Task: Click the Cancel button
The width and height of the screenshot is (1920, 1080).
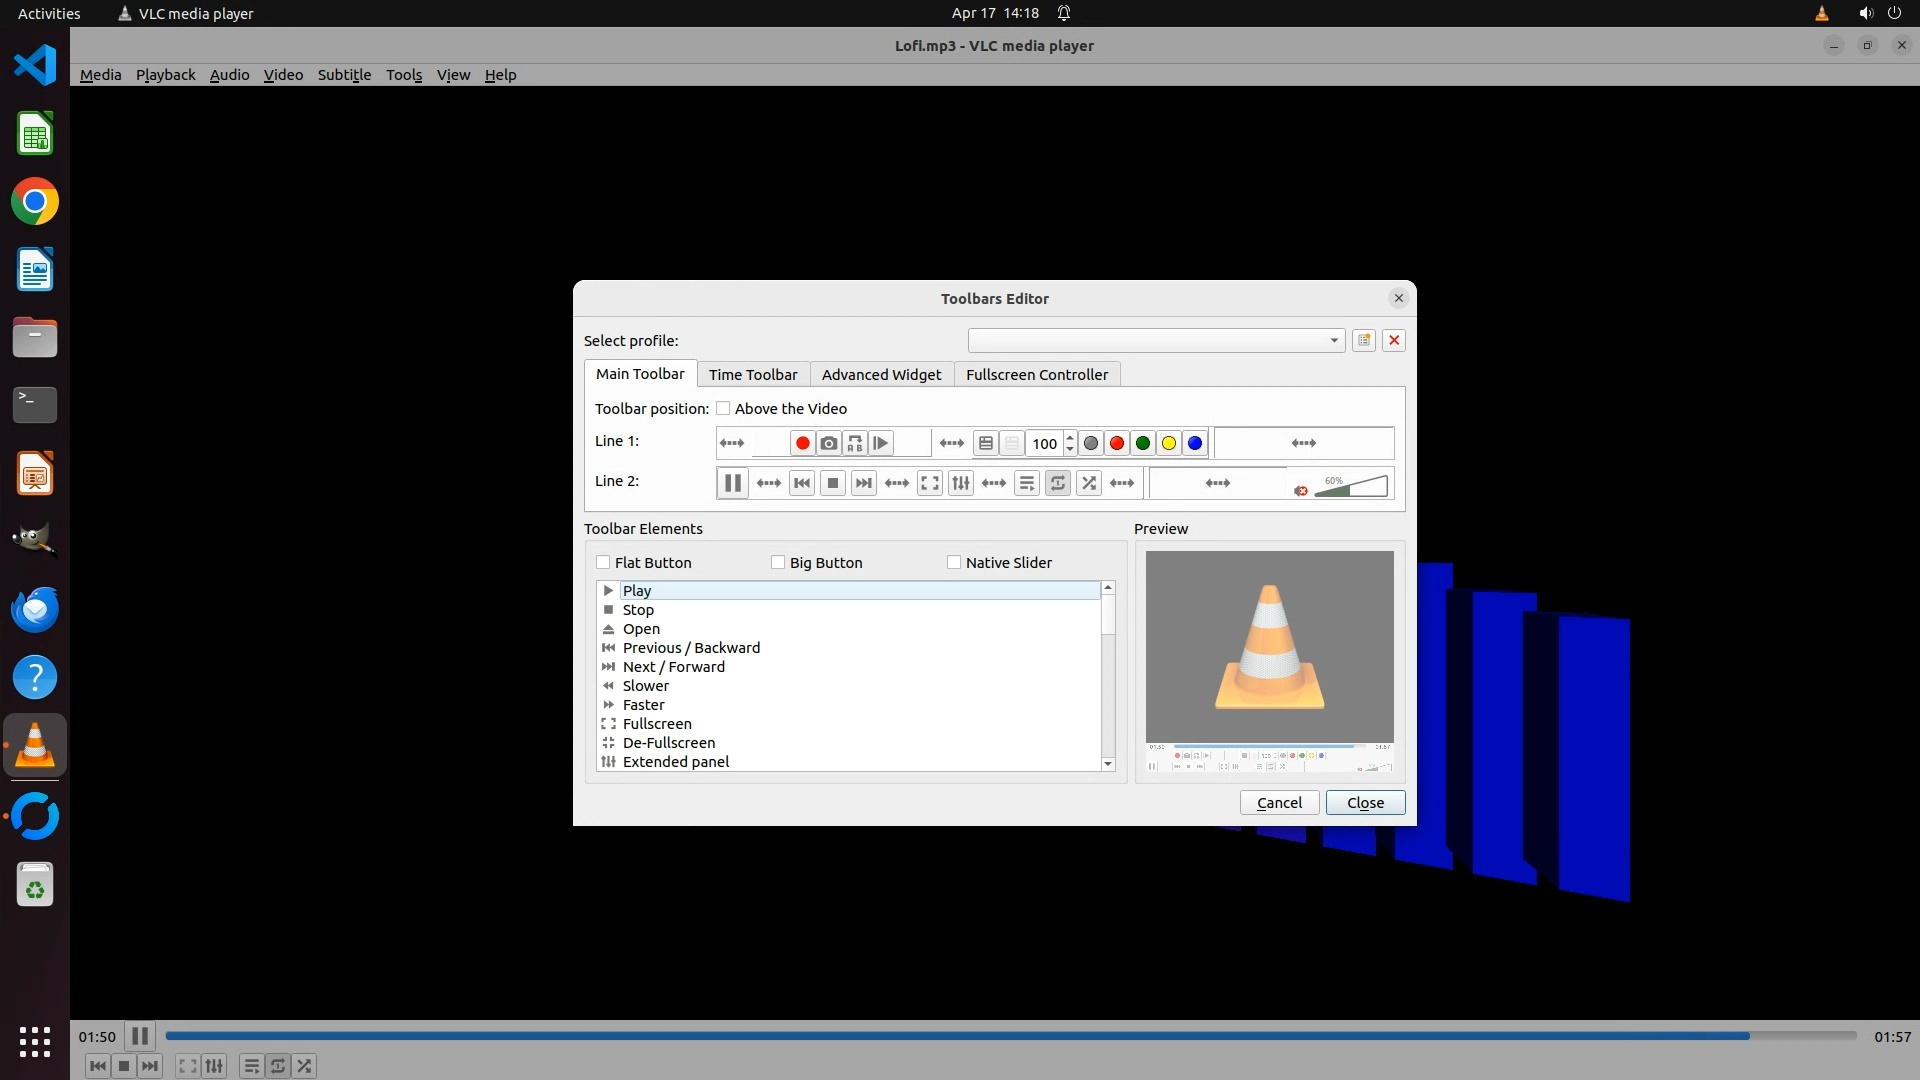Action: (1279, 802)
